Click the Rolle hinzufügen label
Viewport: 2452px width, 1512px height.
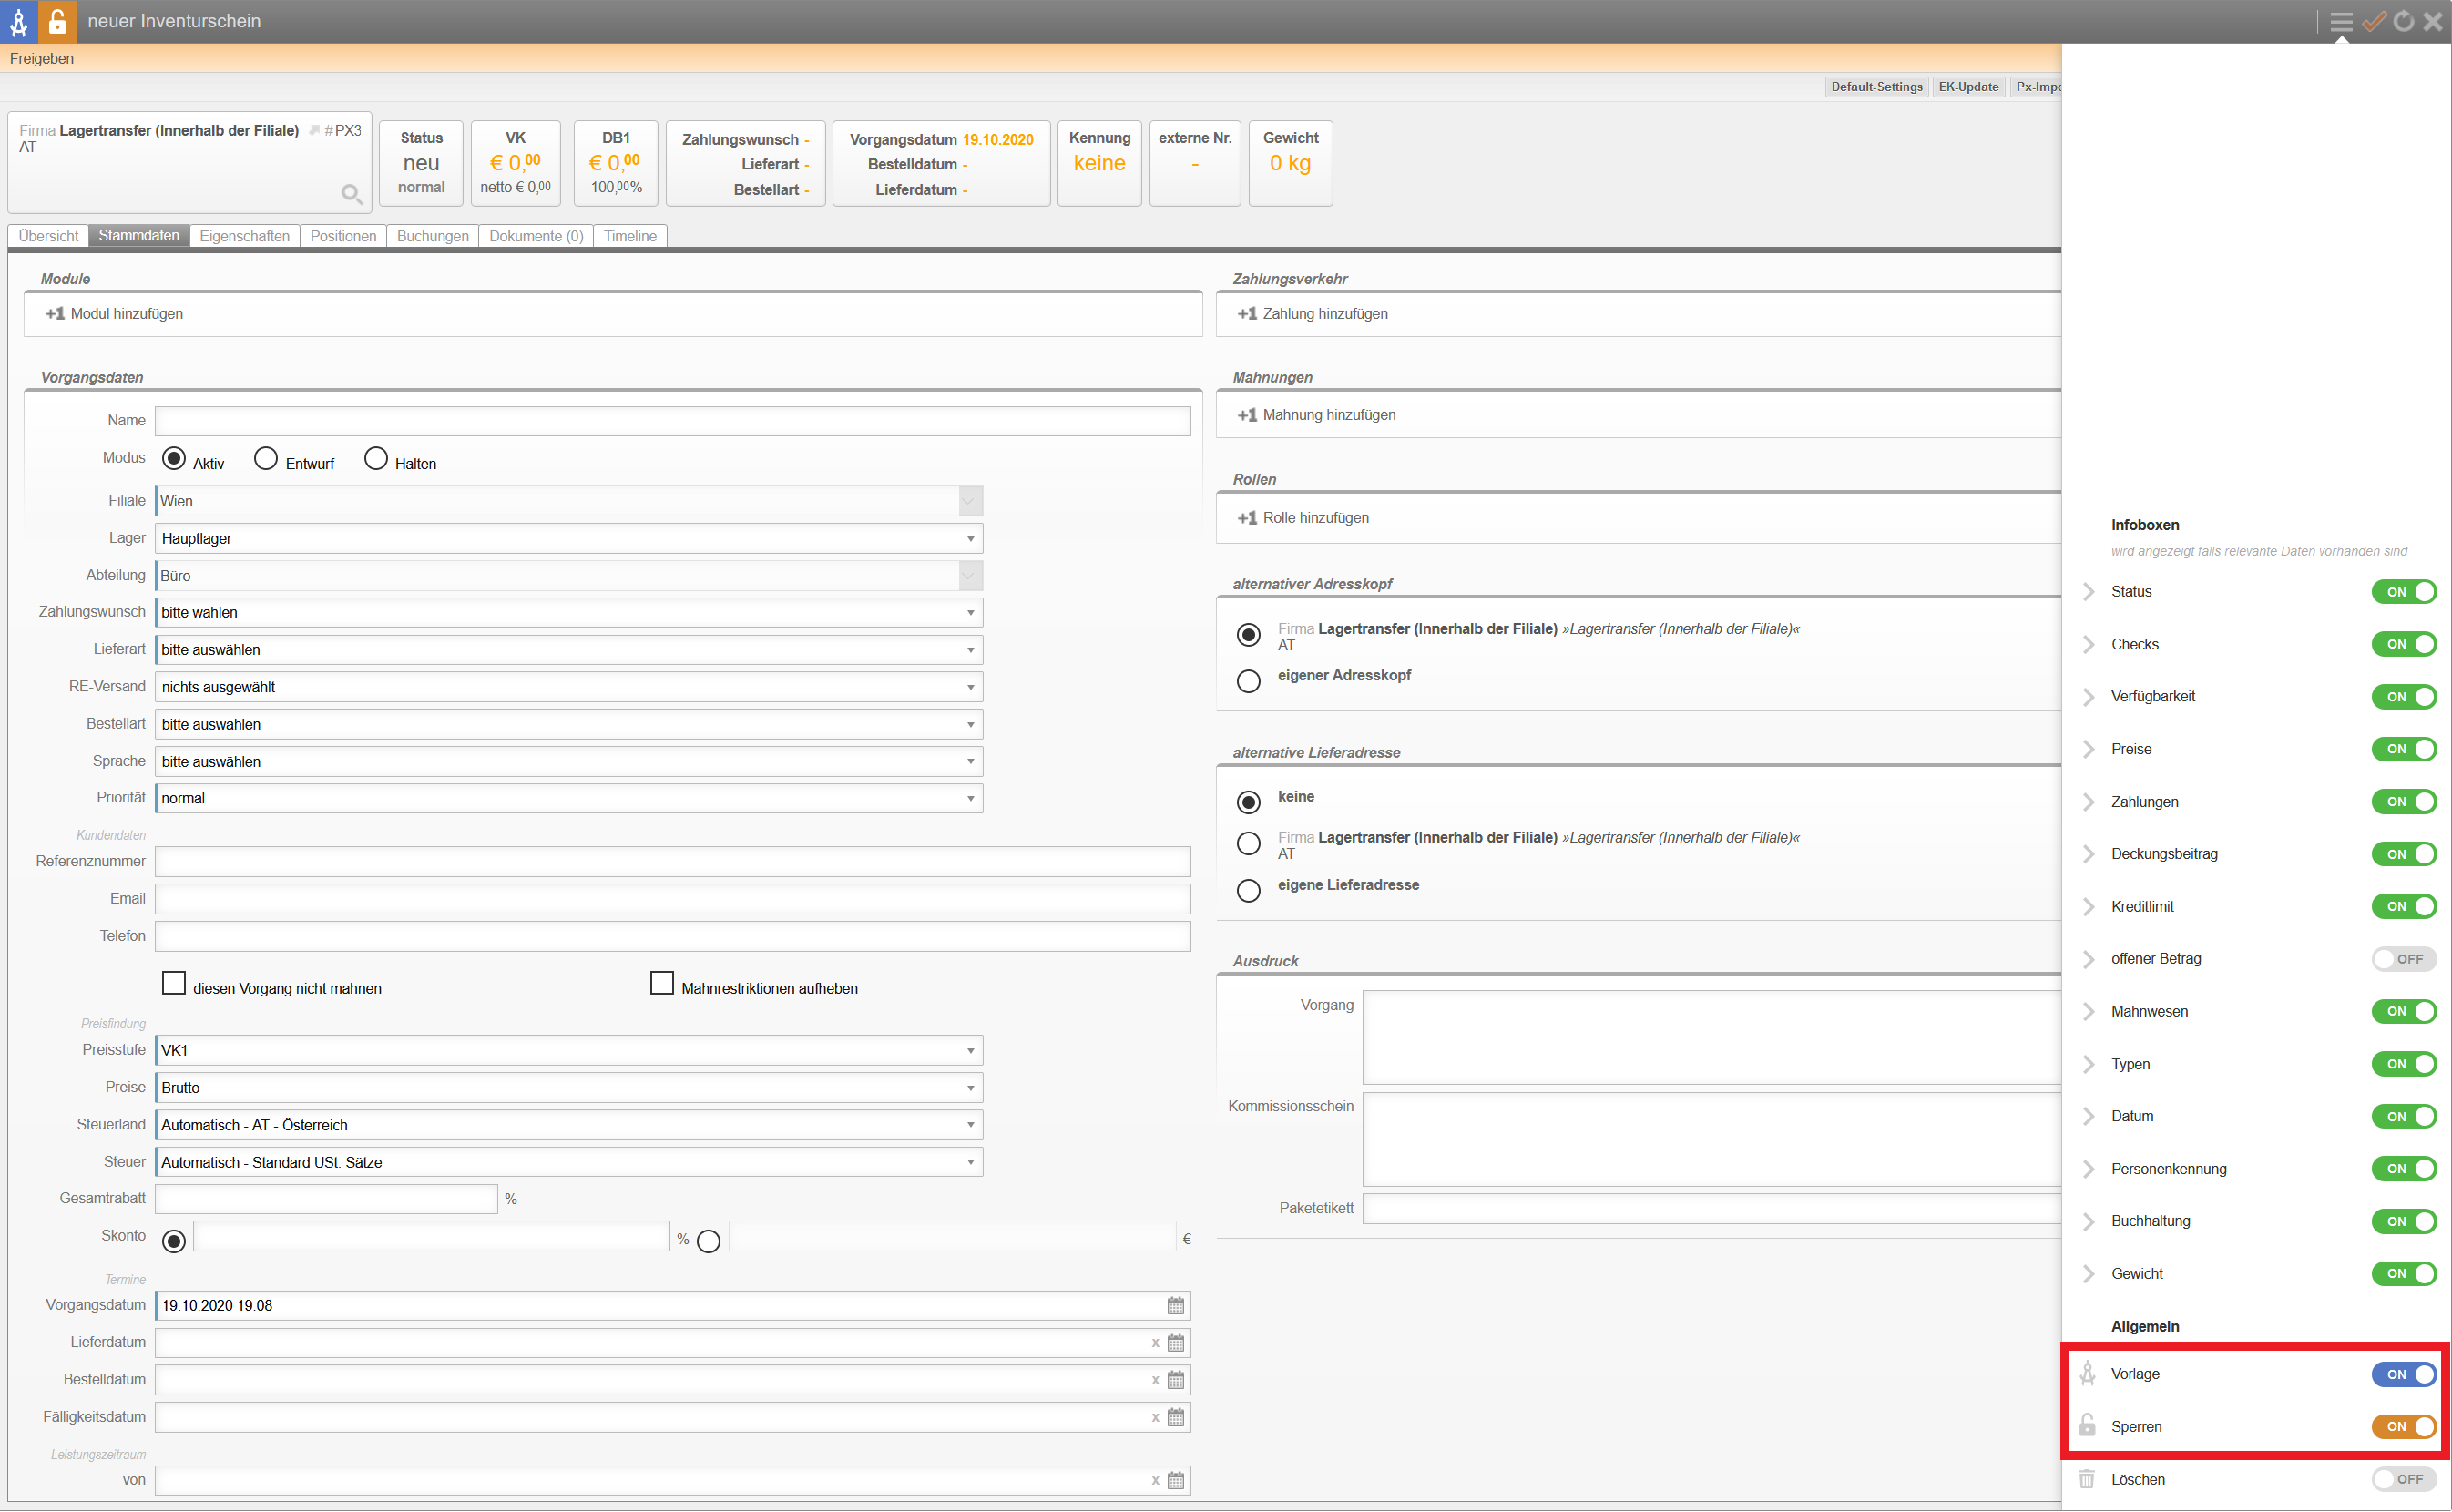(1316, 518)
